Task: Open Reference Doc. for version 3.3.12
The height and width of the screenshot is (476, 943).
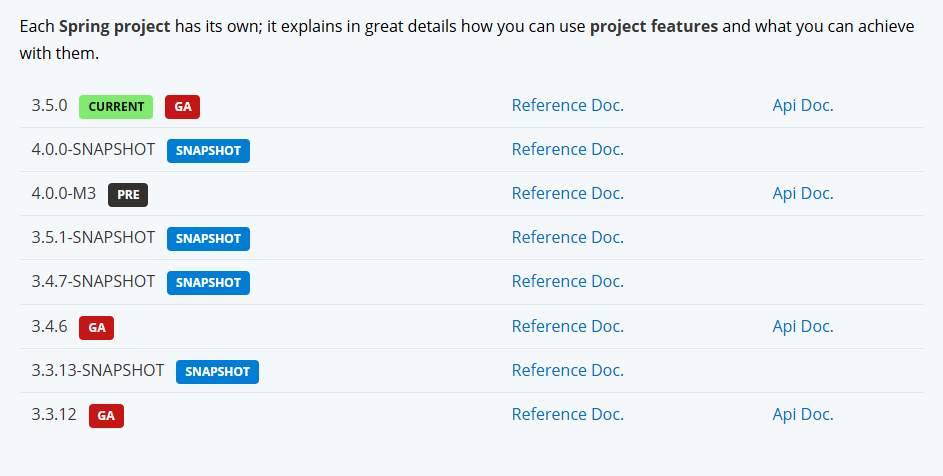Action: tap(567, 414)
